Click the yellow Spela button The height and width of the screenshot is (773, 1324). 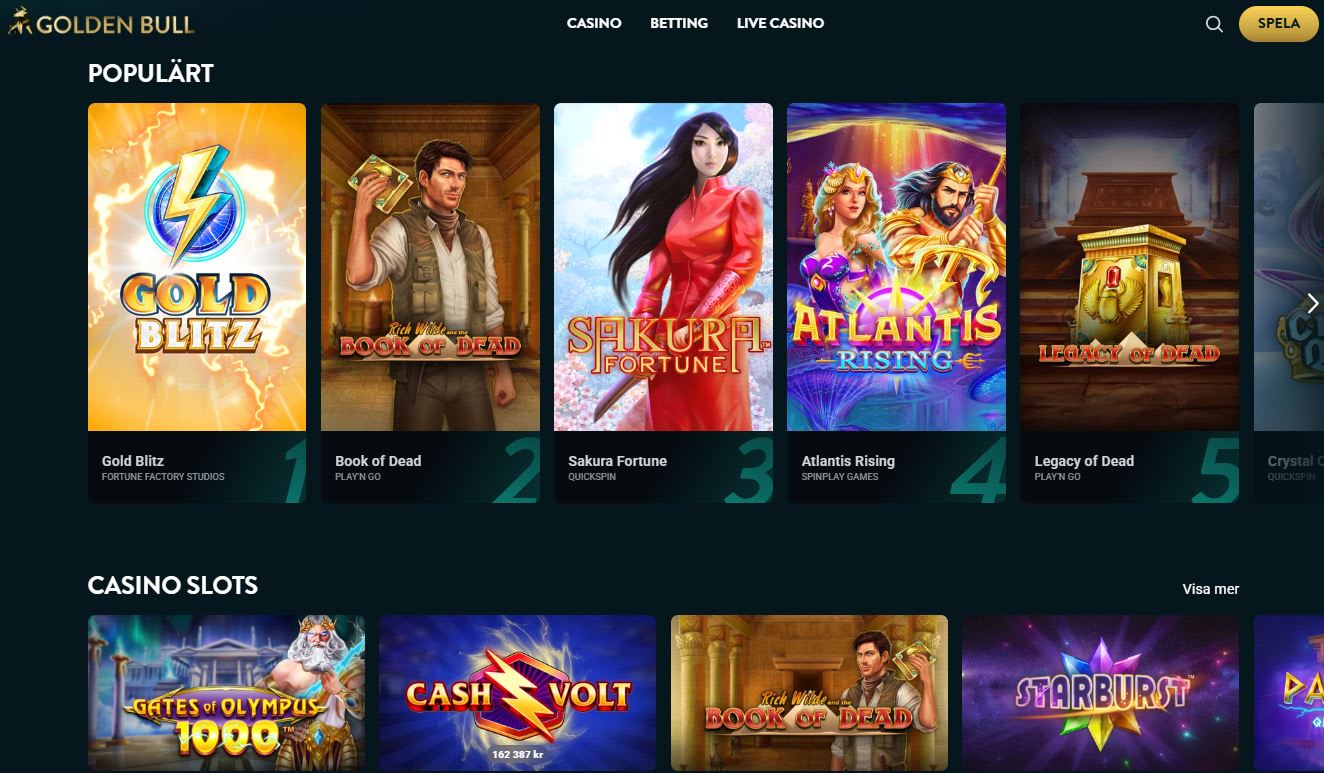1278,24
